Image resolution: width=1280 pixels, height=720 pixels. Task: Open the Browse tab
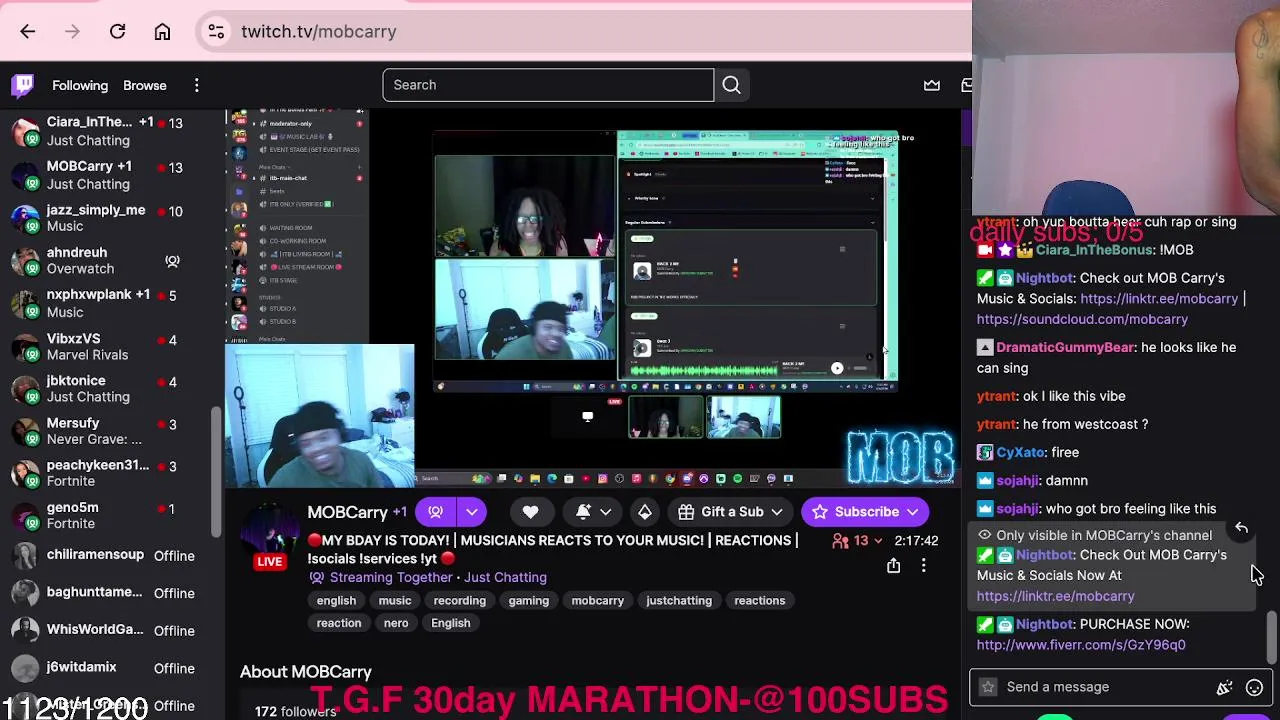click(145, 85)
